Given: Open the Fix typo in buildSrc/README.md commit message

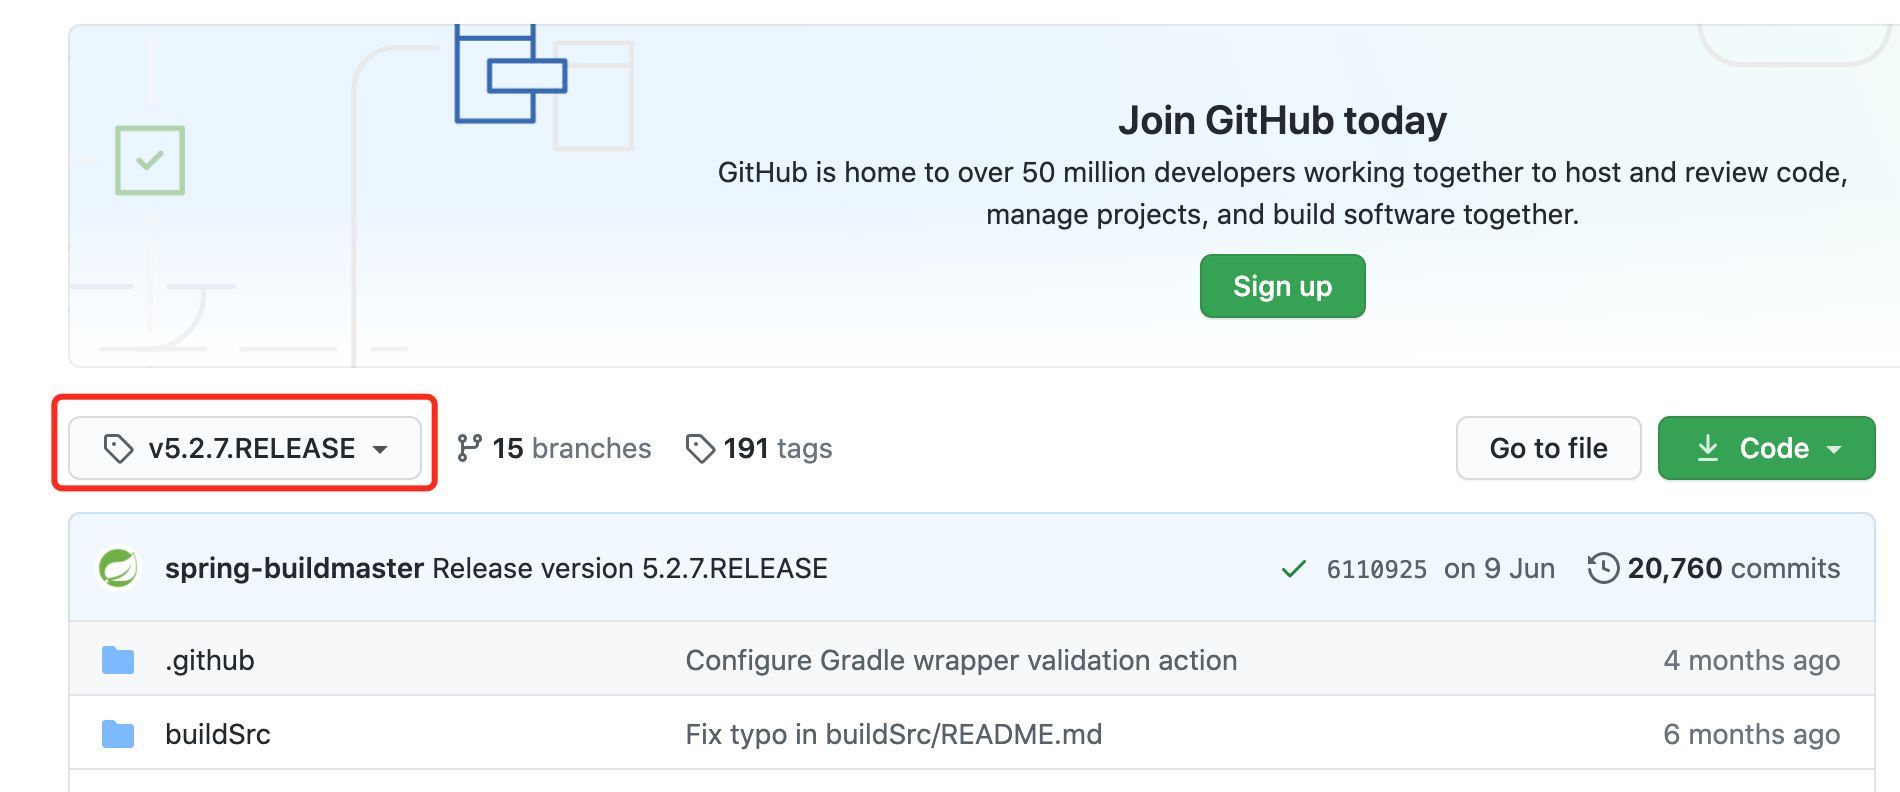Looking at the screenshot, I should coord(893,733).
